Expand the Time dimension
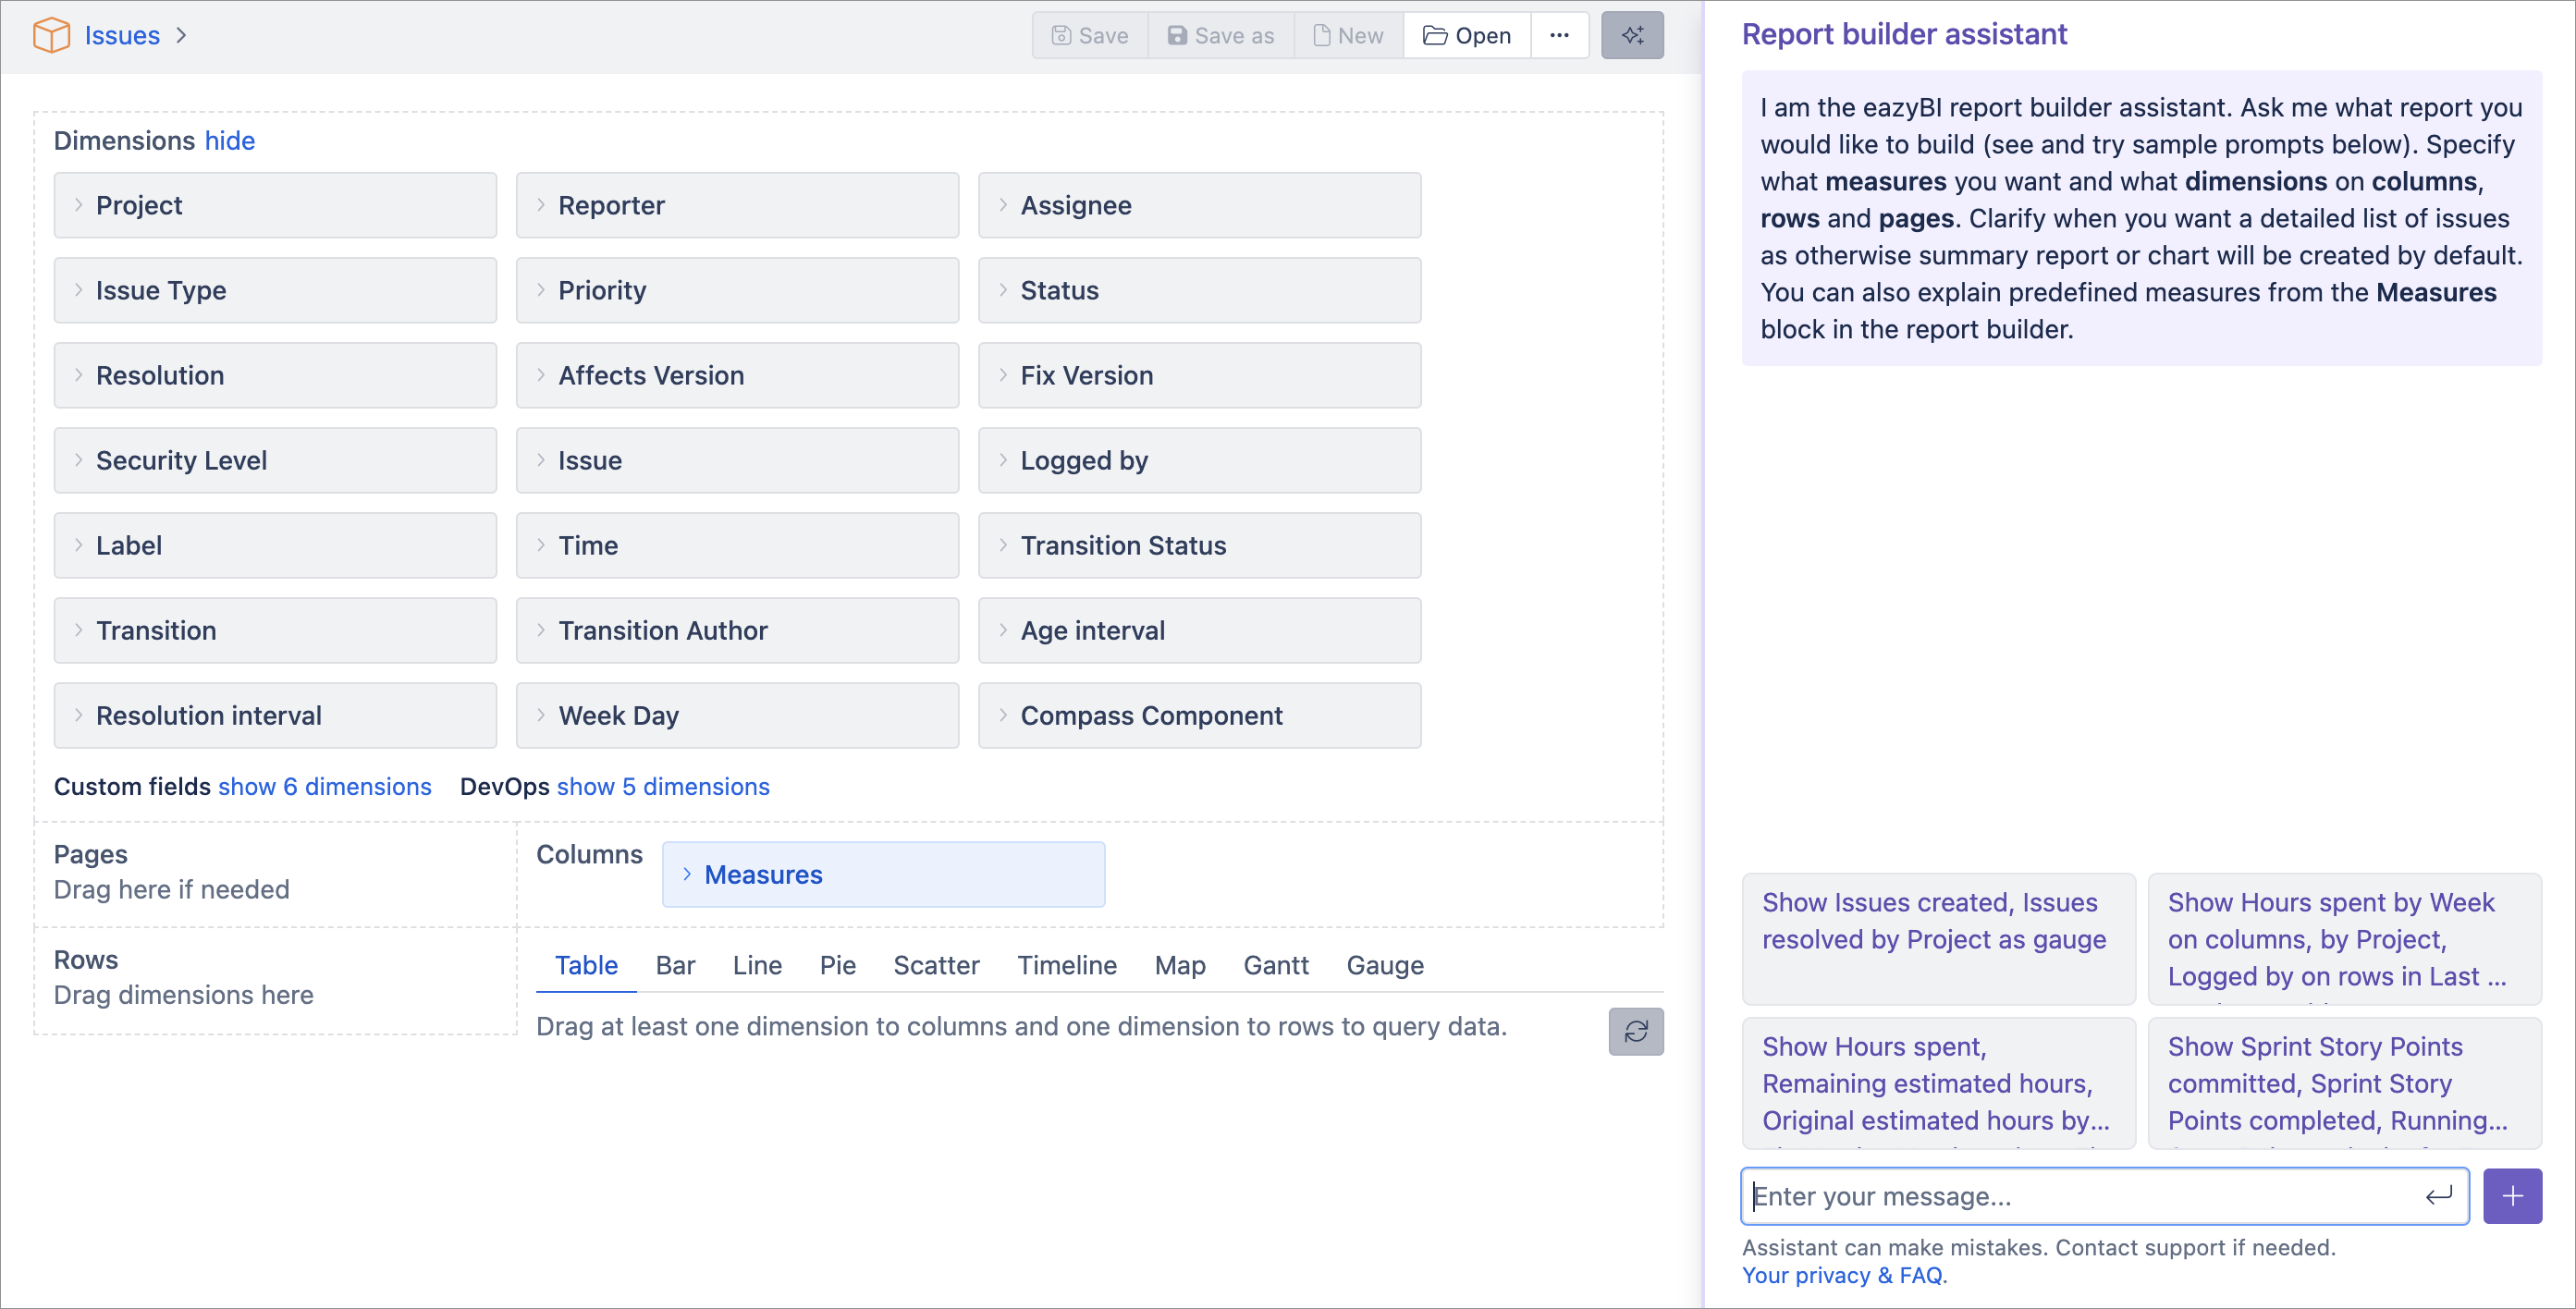Viewport: 2576px width, 1309px height. pos(737,545)
